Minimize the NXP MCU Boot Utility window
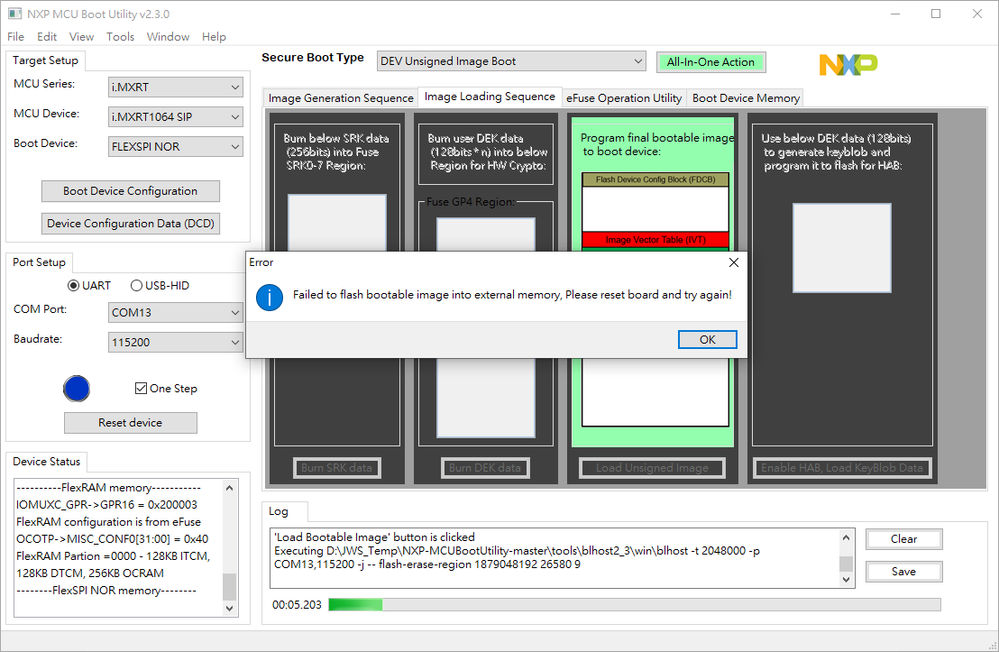Screen dimensions: 999x652 (895, 13)
